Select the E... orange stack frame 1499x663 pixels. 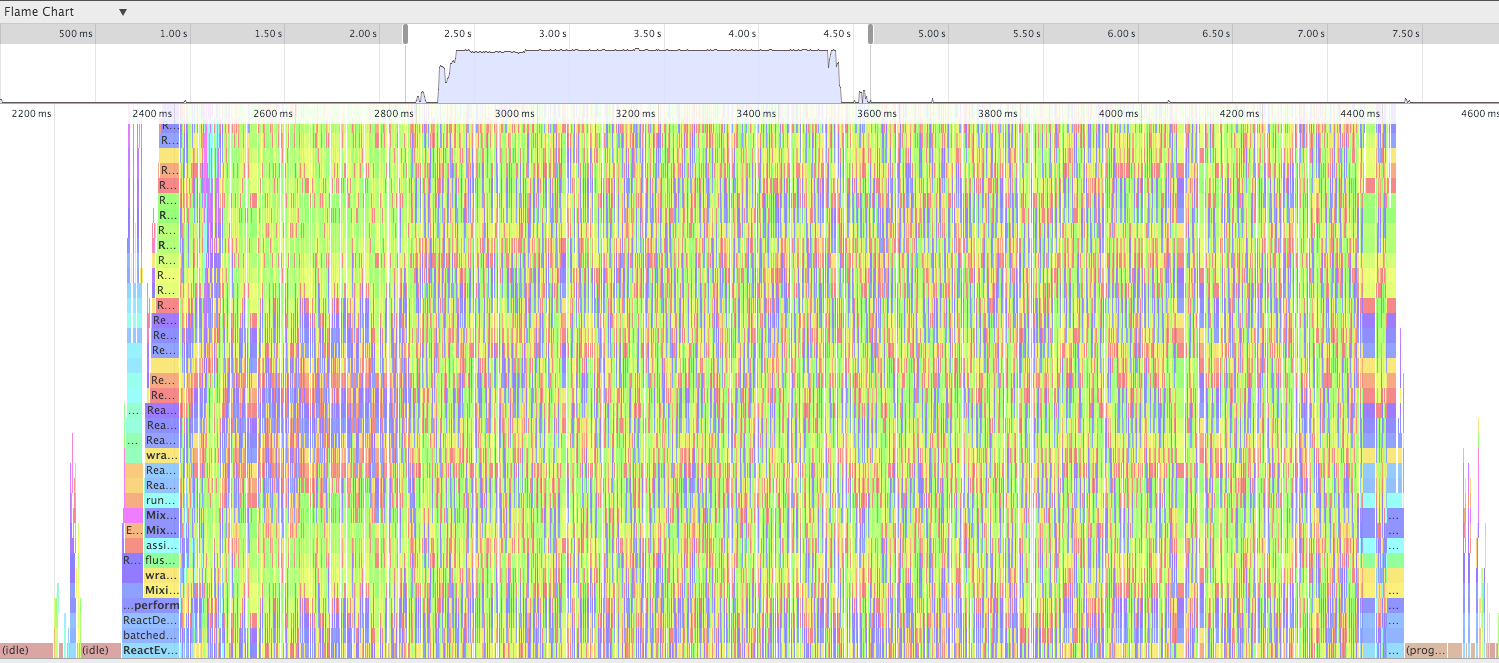coord(134,530)
